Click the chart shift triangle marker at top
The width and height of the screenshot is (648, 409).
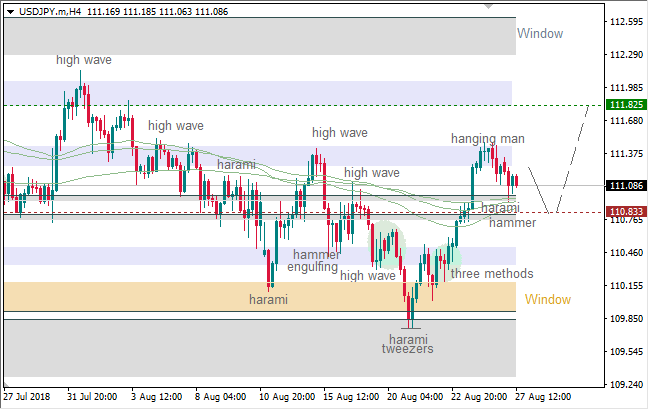point(489,6)
